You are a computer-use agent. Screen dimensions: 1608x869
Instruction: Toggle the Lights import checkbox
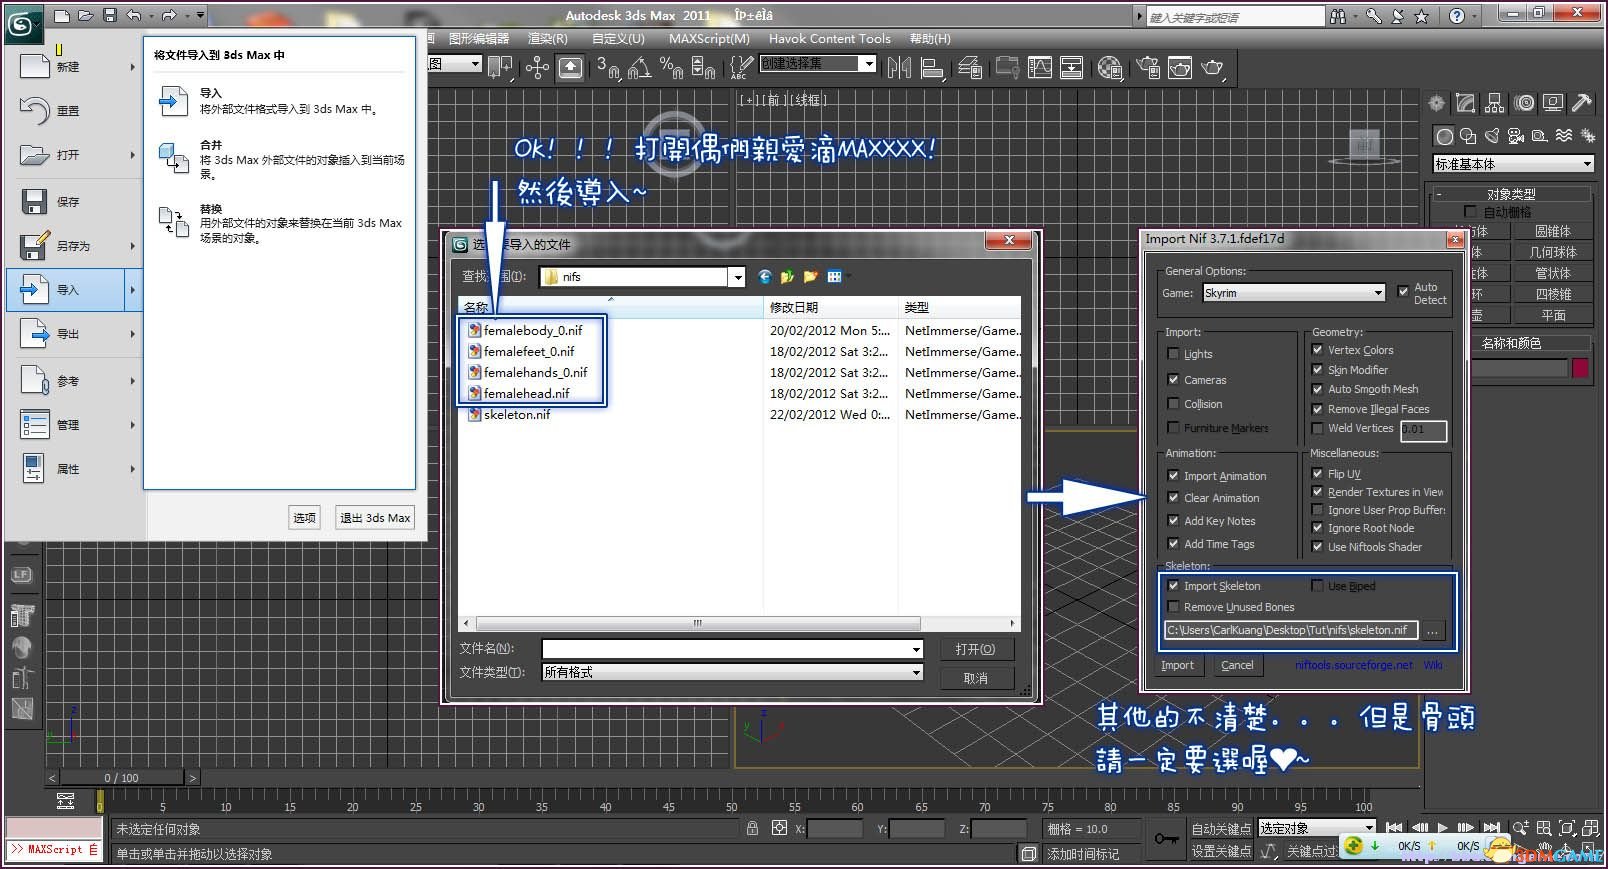[x=1173, y=353]
